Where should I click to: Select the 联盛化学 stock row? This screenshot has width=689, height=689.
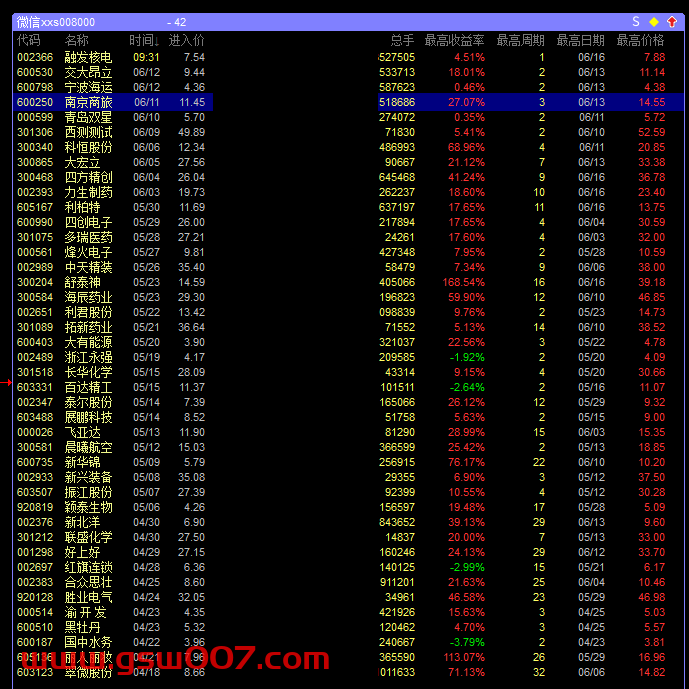click(348, 537)
